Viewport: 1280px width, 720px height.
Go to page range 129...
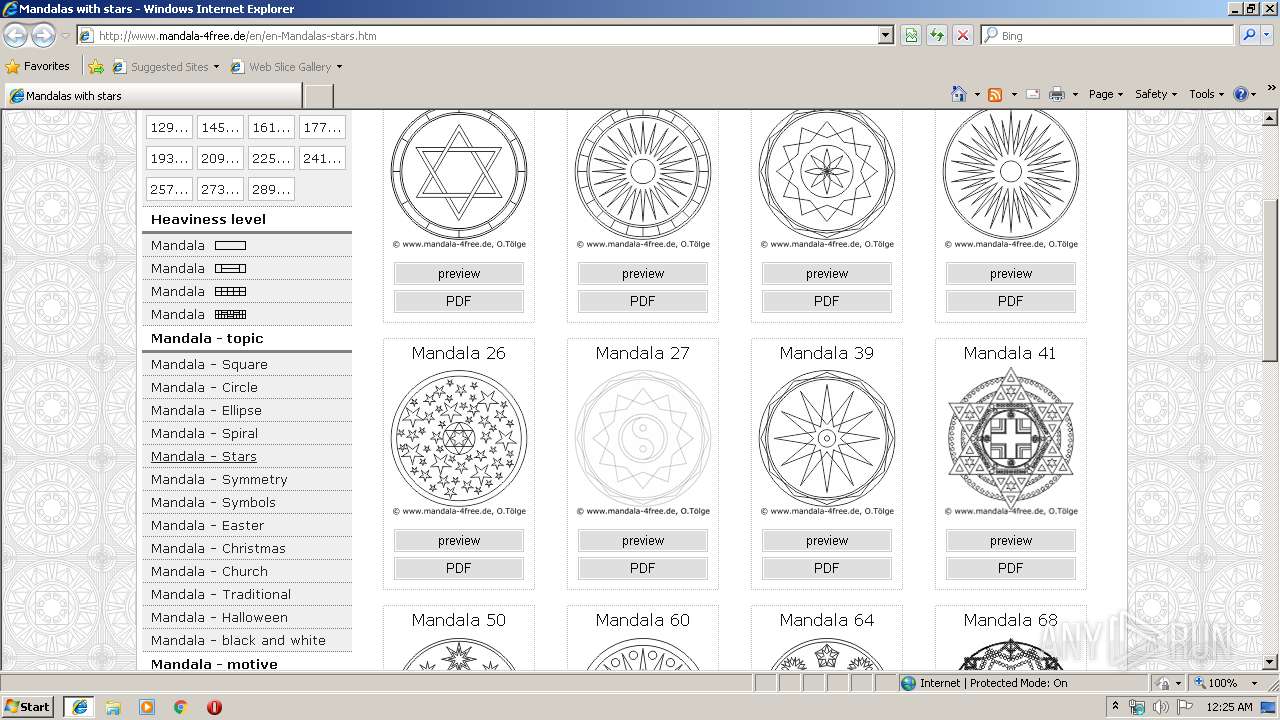[x=169, y=127]
